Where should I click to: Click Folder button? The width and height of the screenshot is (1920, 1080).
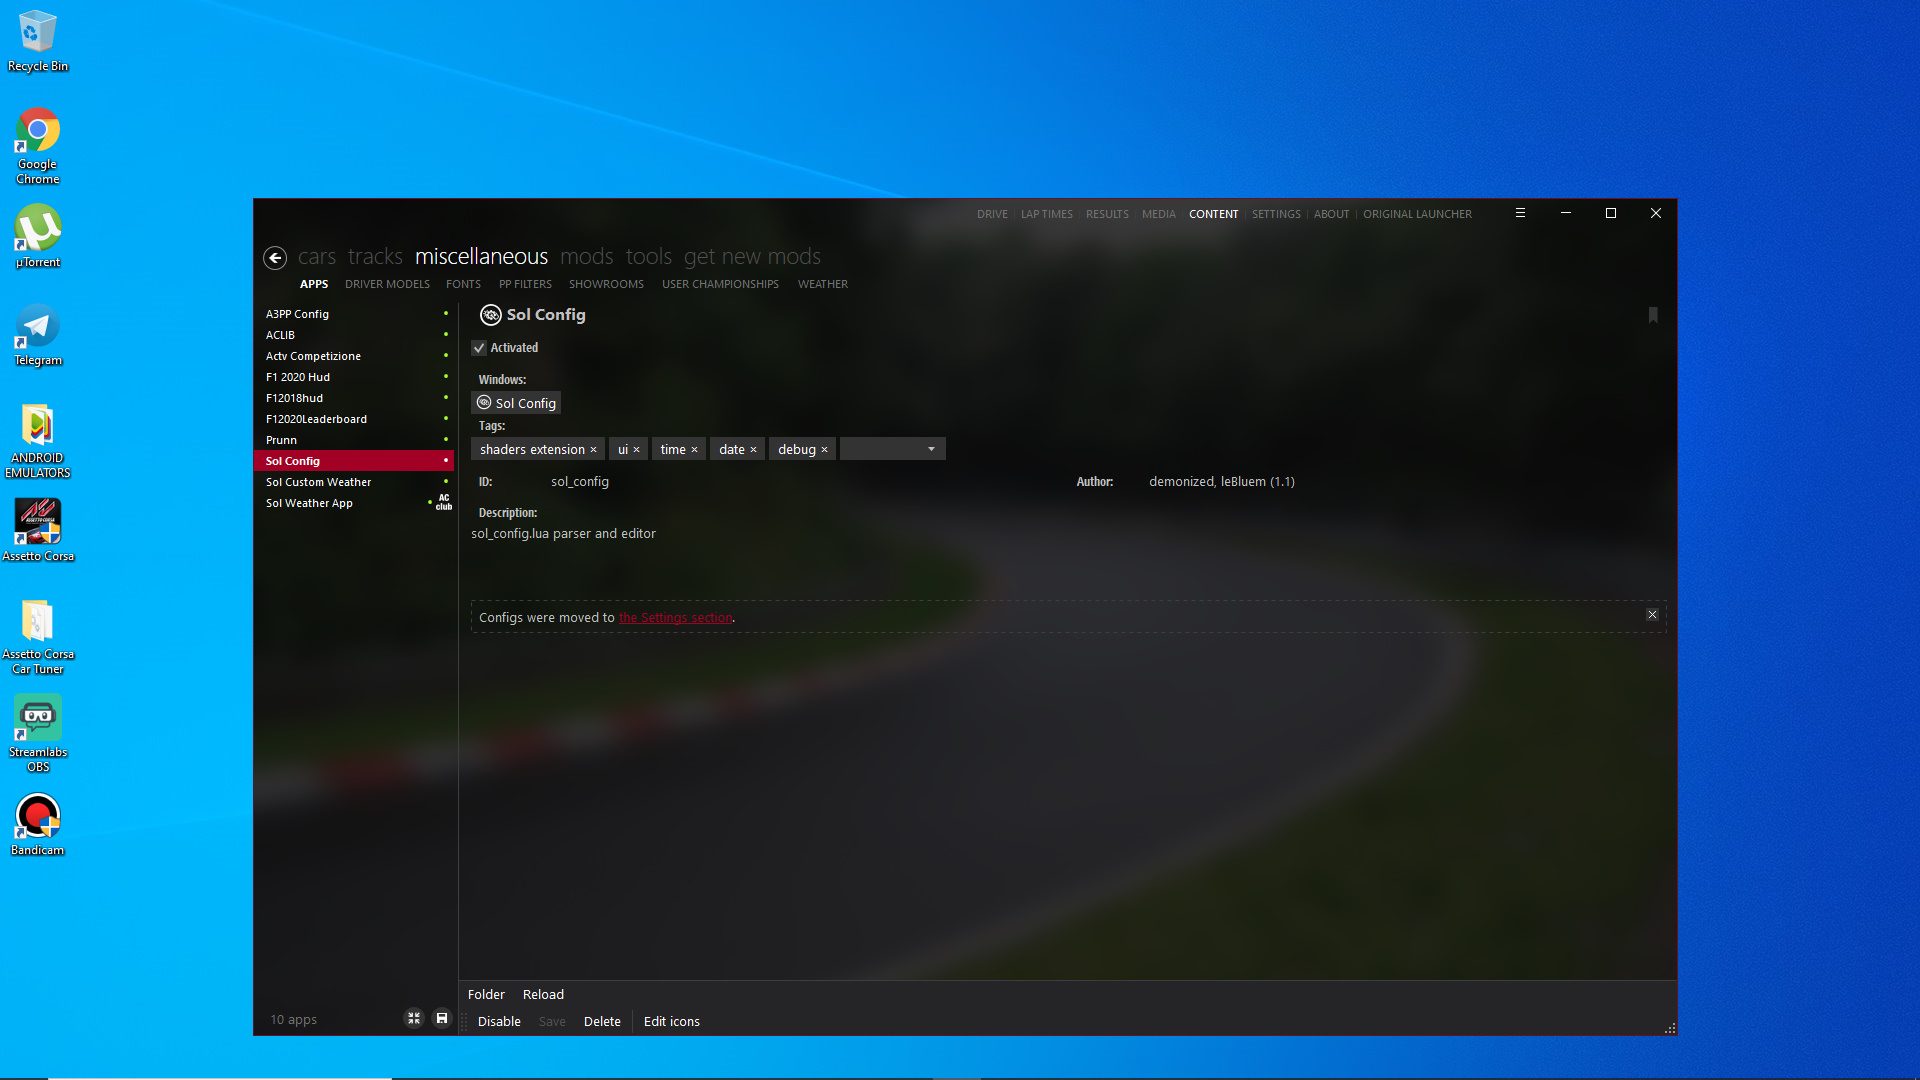pyautogui.click(x=486, y=994)
